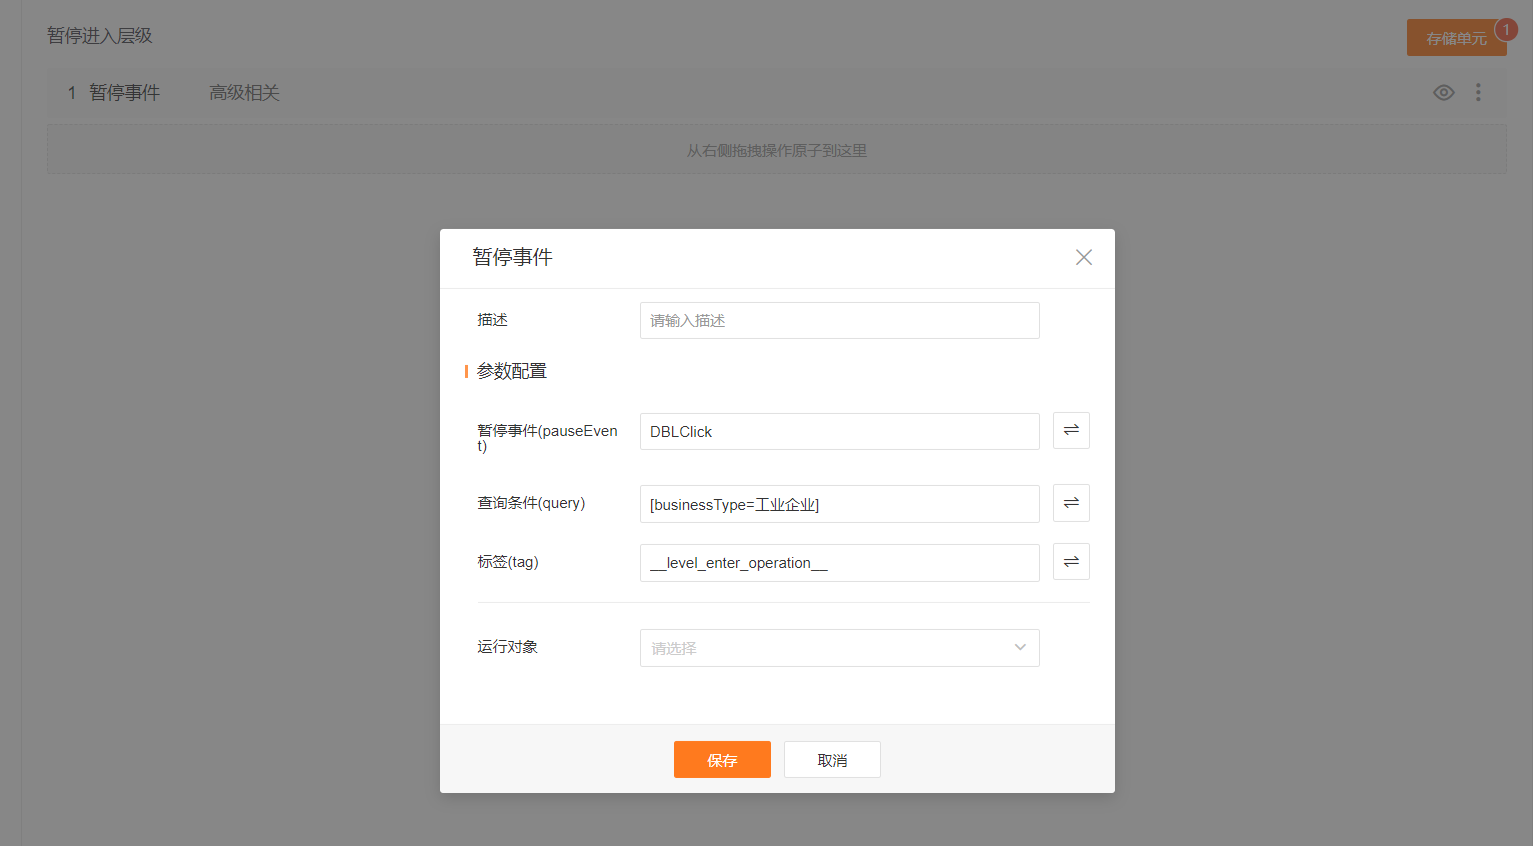
Task: Select the 暂停事件 tab in the background row
Action: [124, 92]
